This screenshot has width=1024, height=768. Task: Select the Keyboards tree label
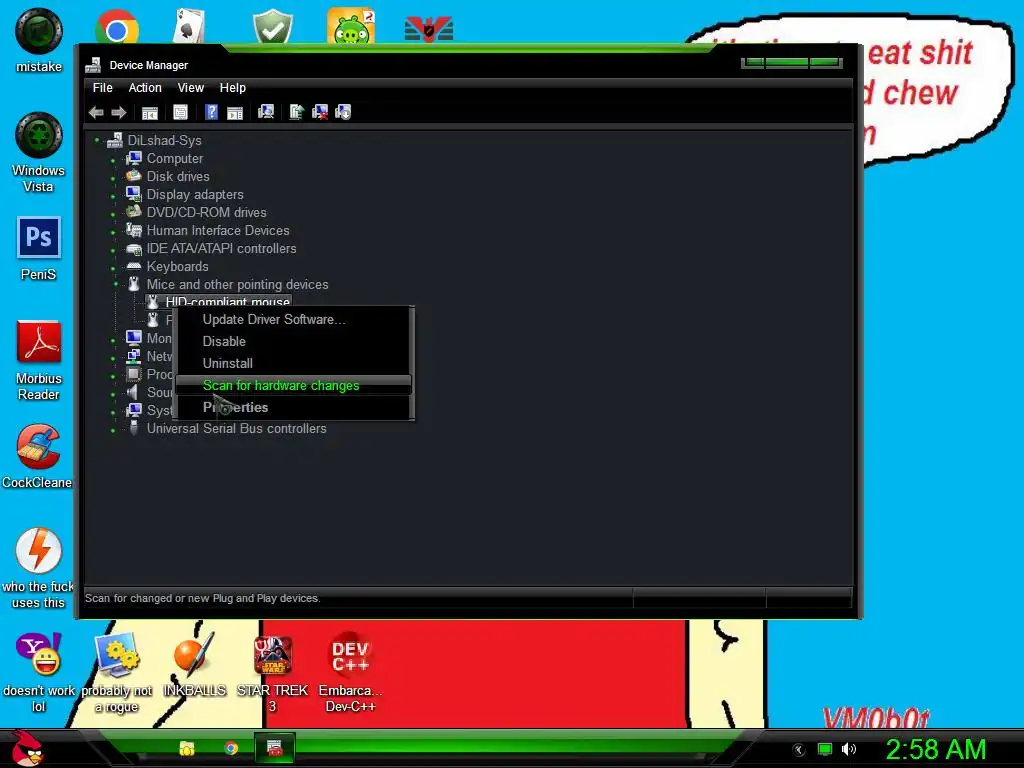coord(177,266)
